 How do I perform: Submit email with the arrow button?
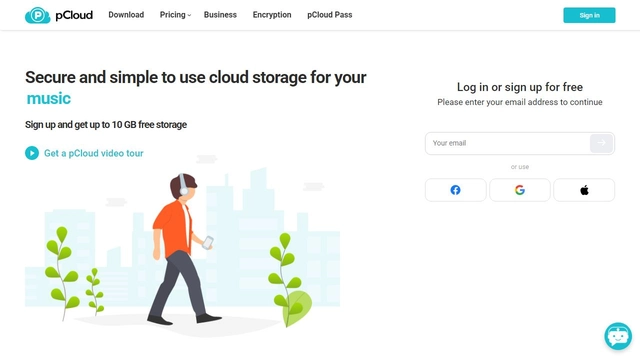pos(601,143)
